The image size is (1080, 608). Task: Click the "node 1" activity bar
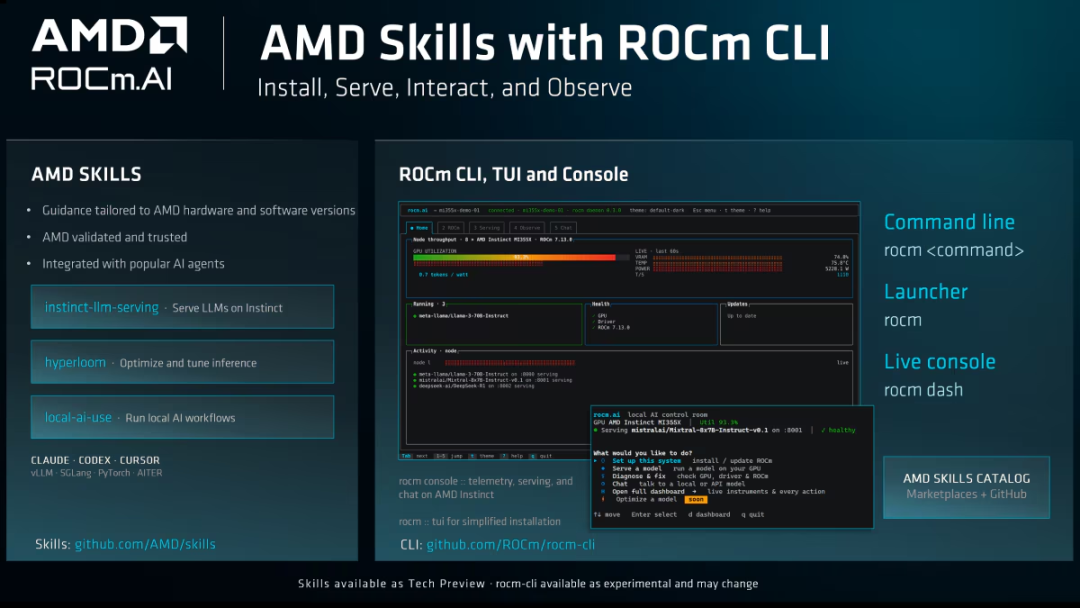coord(510,363)
